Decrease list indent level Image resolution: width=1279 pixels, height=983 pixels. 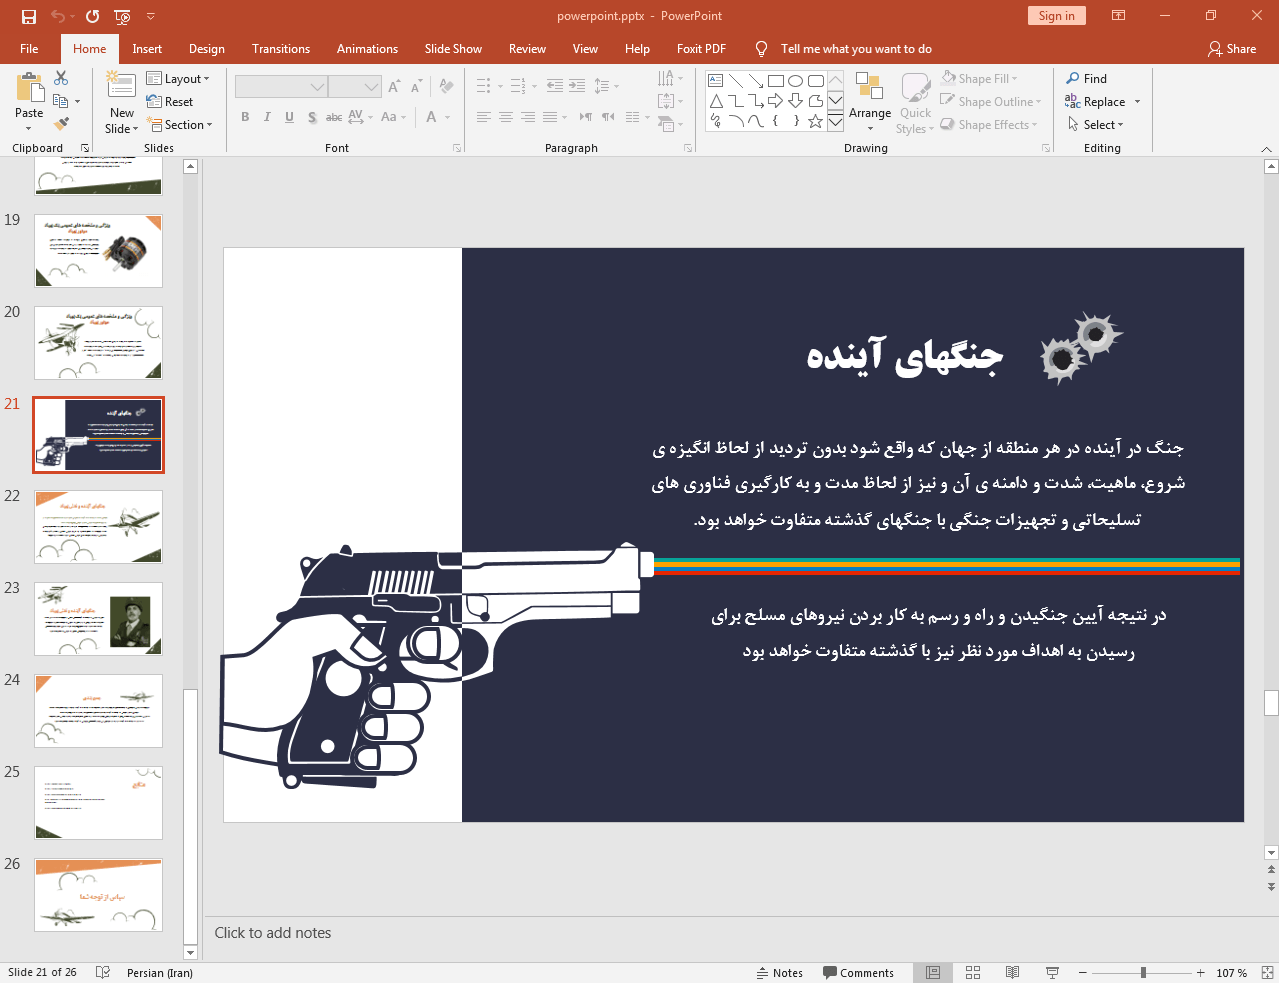click(x=555, y=86)
